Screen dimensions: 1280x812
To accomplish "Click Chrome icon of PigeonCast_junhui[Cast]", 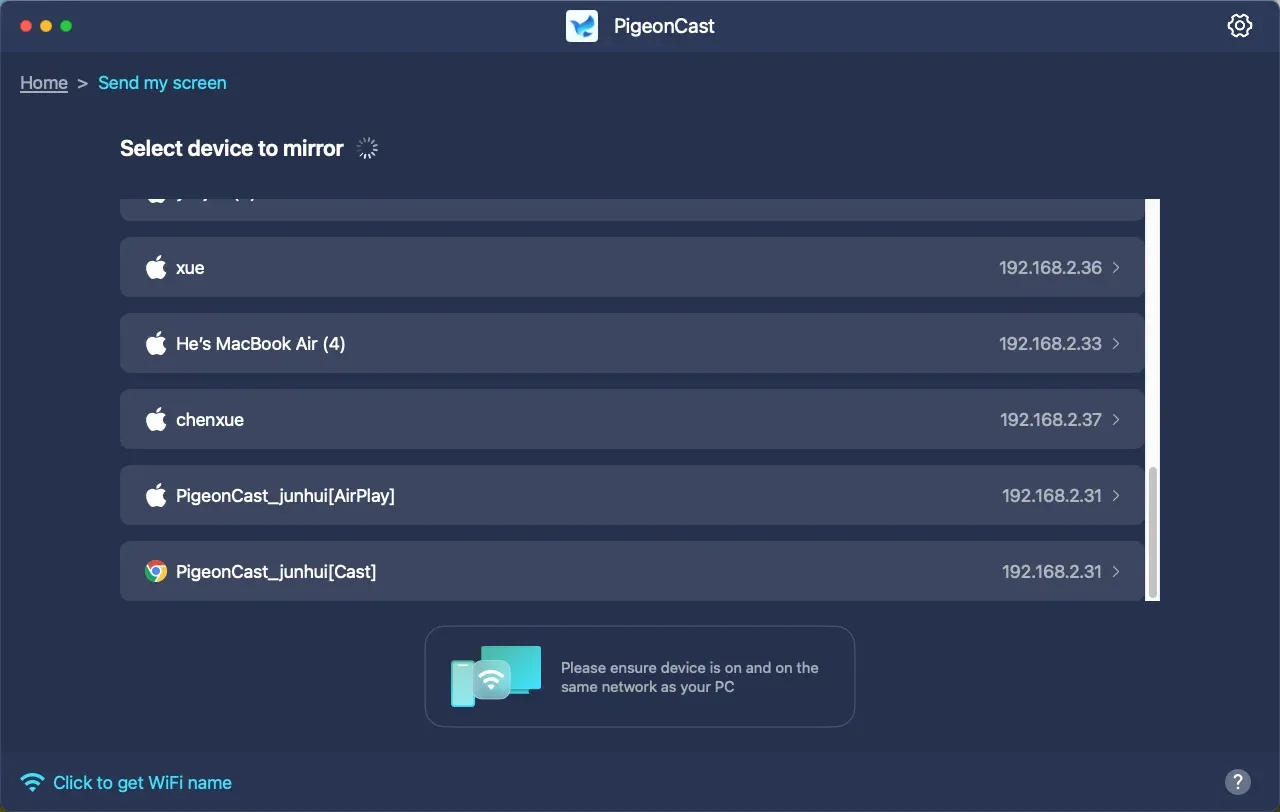I will click(156, 571).
